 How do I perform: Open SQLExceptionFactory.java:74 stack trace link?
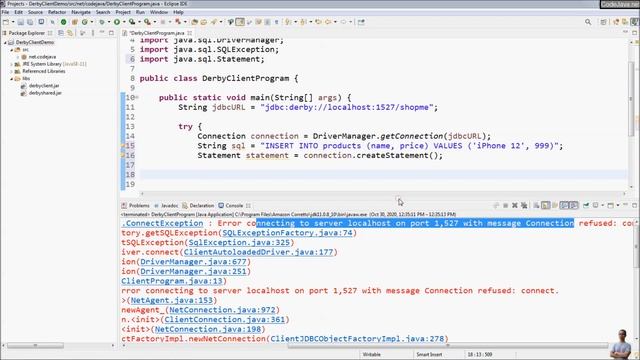(x=287, y=233)
